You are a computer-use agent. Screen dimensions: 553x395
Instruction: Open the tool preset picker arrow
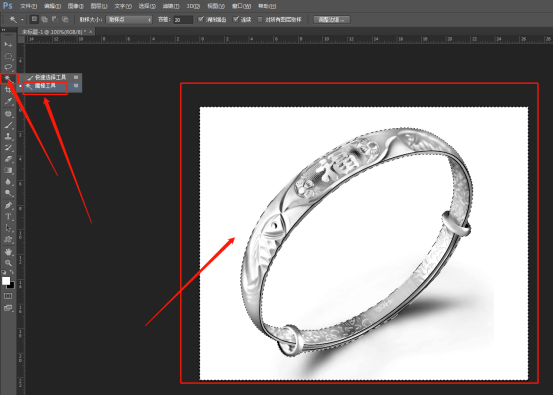click(22, 20)
